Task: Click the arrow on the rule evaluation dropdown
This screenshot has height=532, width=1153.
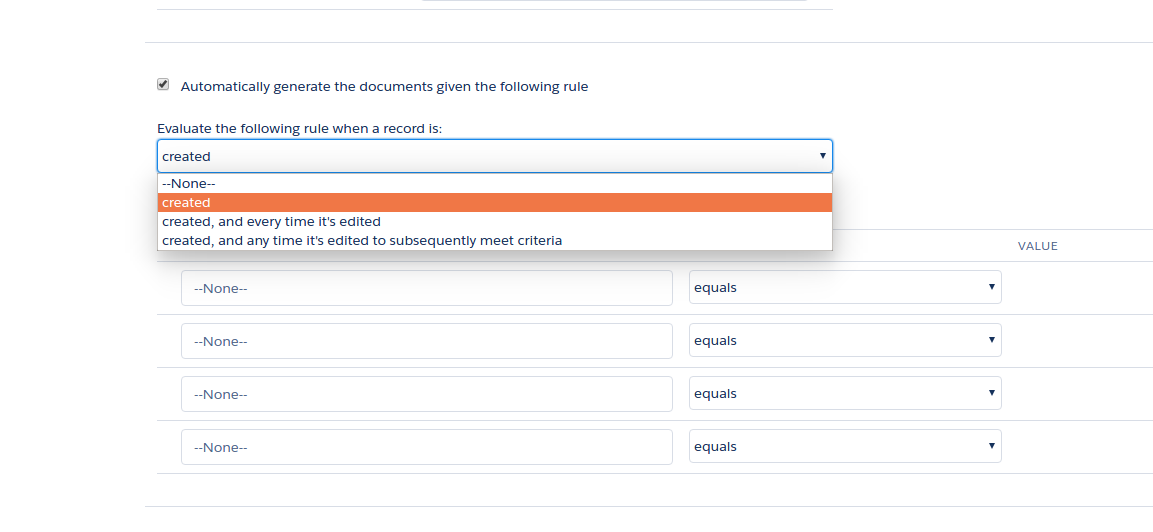Action: tap(822, 156)
